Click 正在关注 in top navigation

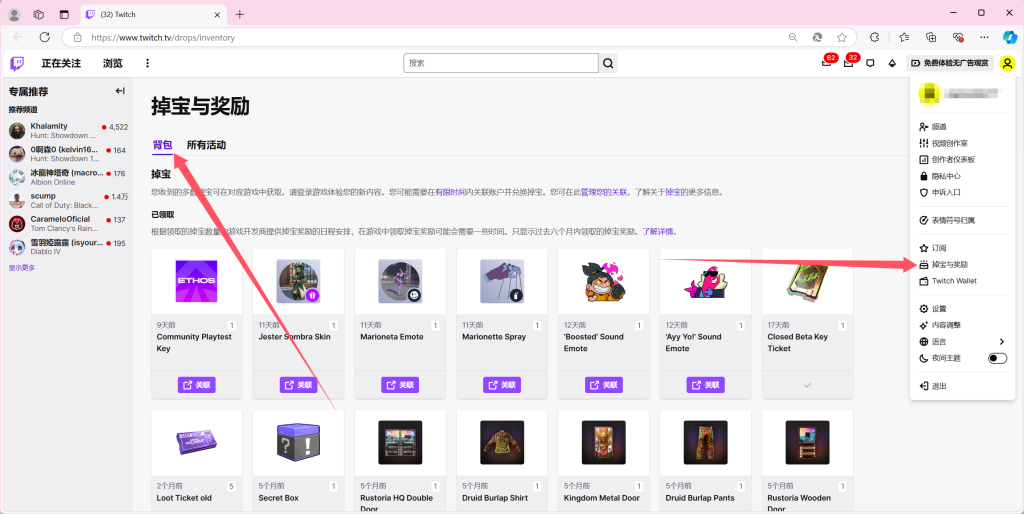[61, 63]
